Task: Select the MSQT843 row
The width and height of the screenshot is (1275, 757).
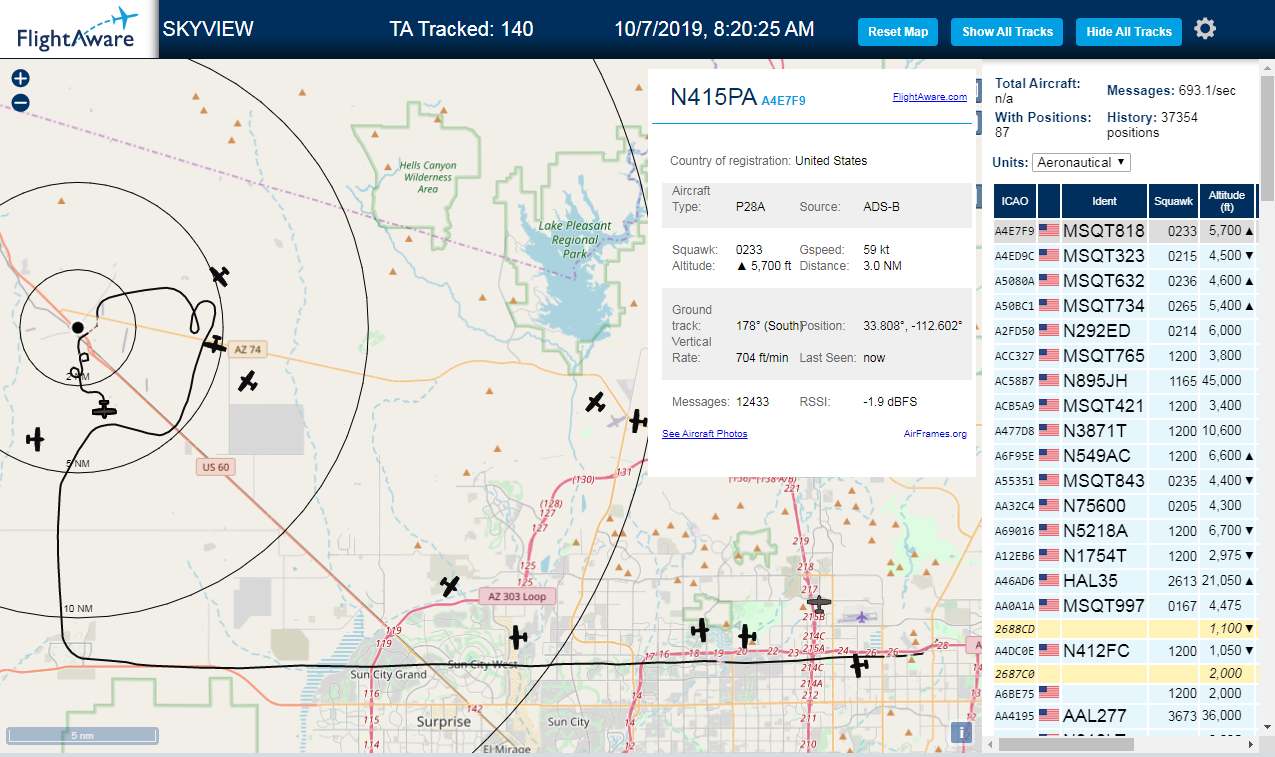Action: click(x=1124, y=480)
